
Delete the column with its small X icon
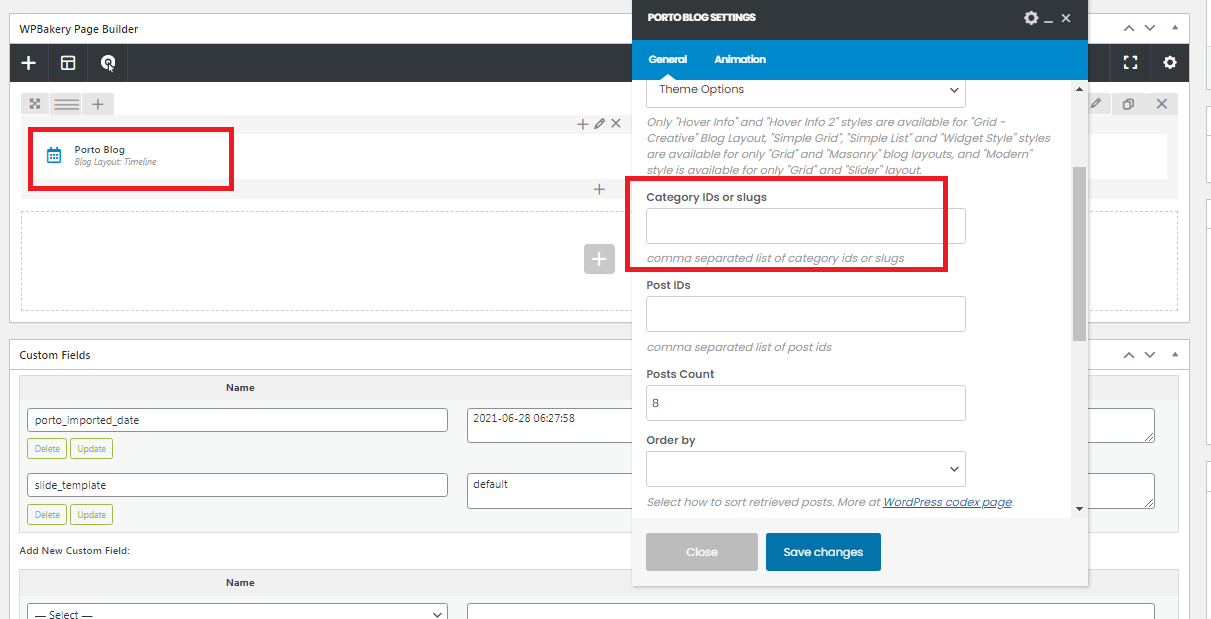click(616, 124)
